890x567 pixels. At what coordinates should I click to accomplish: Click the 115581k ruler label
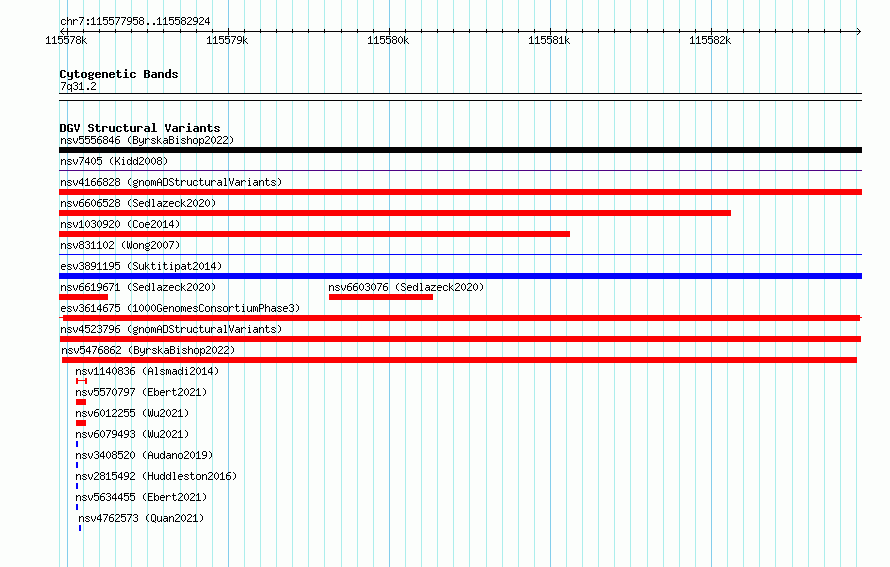(x=549, y=40)
